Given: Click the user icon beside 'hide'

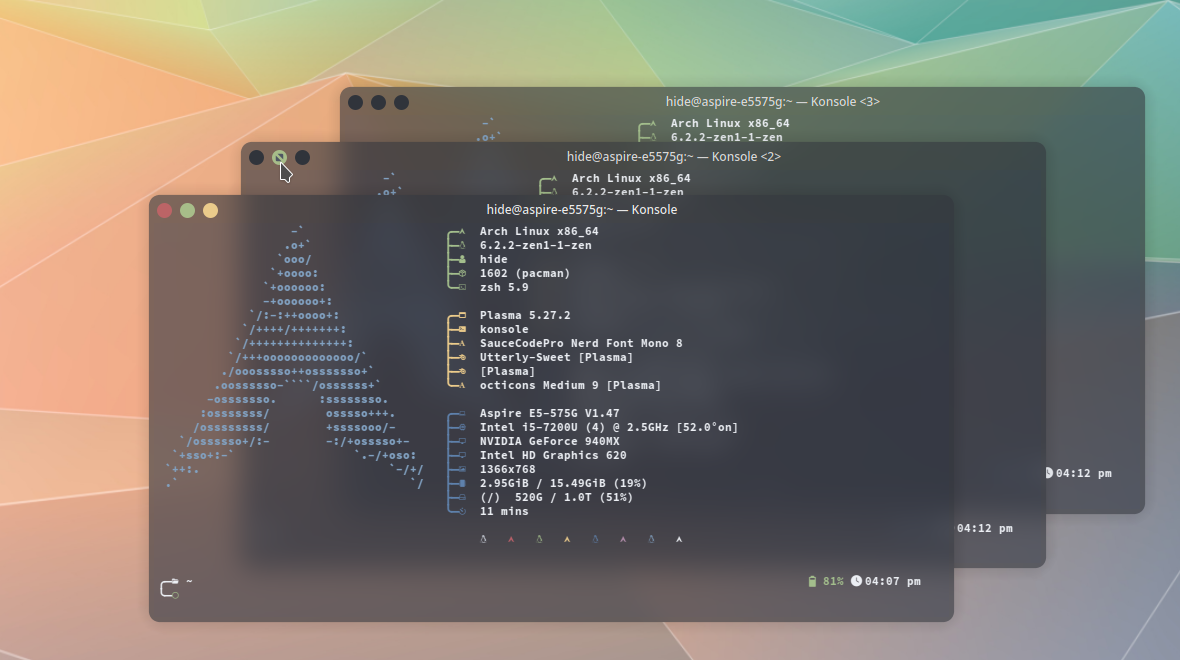Looking at the screenshot, I should tap(462, 260).
